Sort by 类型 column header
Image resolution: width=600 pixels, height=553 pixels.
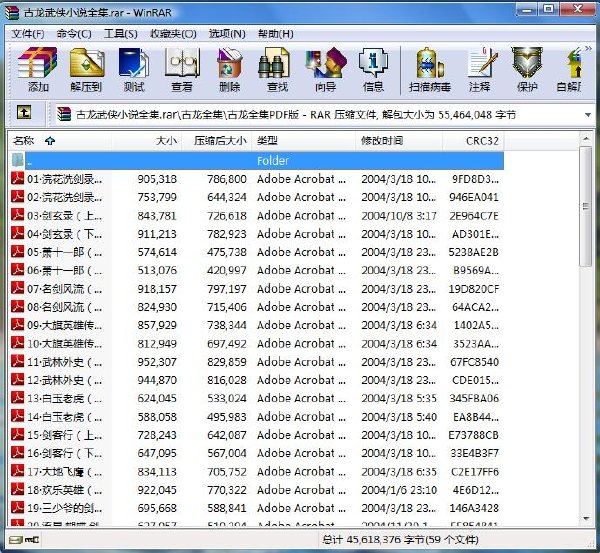pos(303,141)
